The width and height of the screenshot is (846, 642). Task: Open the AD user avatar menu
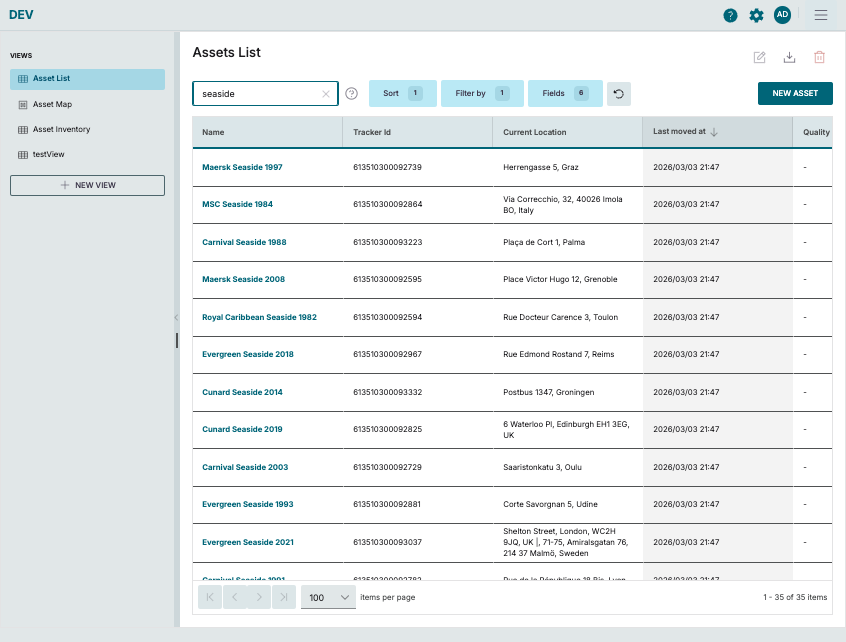coord(782,15)
